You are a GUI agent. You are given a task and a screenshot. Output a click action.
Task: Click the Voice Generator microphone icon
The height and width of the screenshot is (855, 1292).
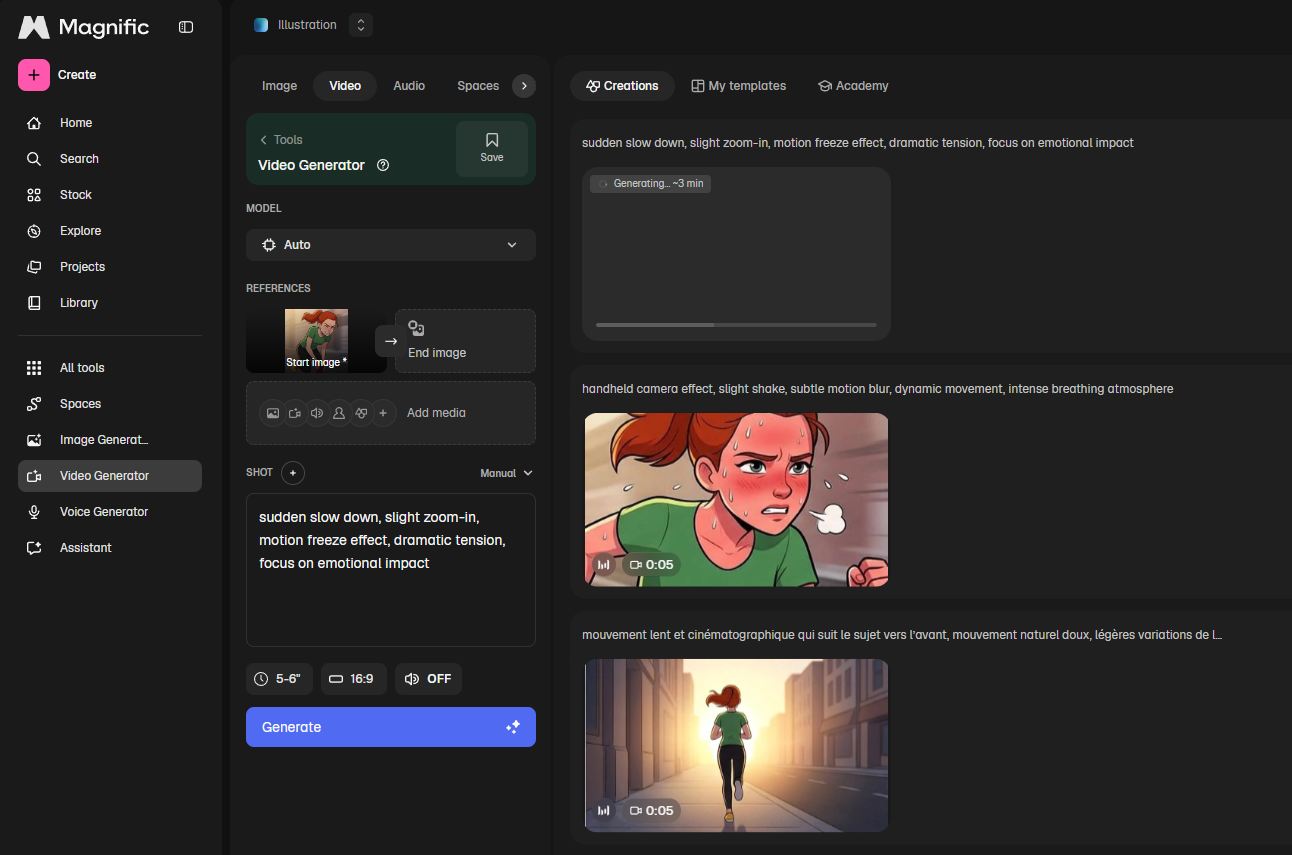pyautogui.click(x=34, y=512)
